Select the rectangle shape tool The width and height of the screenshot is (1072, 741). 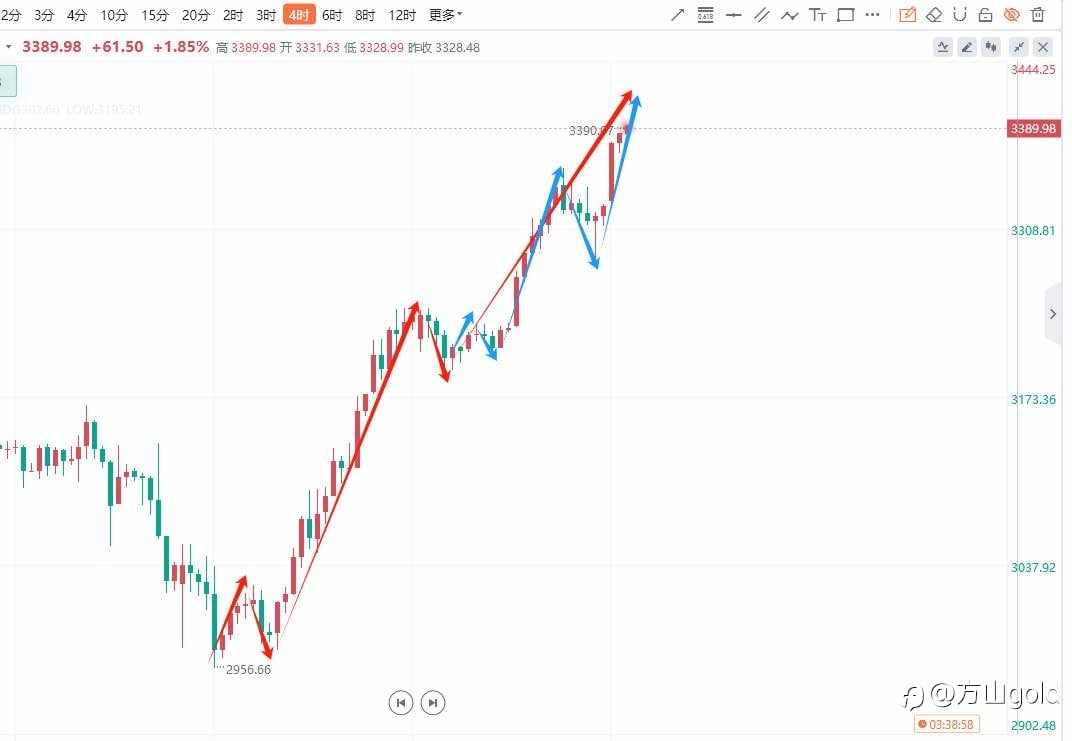pos(846,14)
